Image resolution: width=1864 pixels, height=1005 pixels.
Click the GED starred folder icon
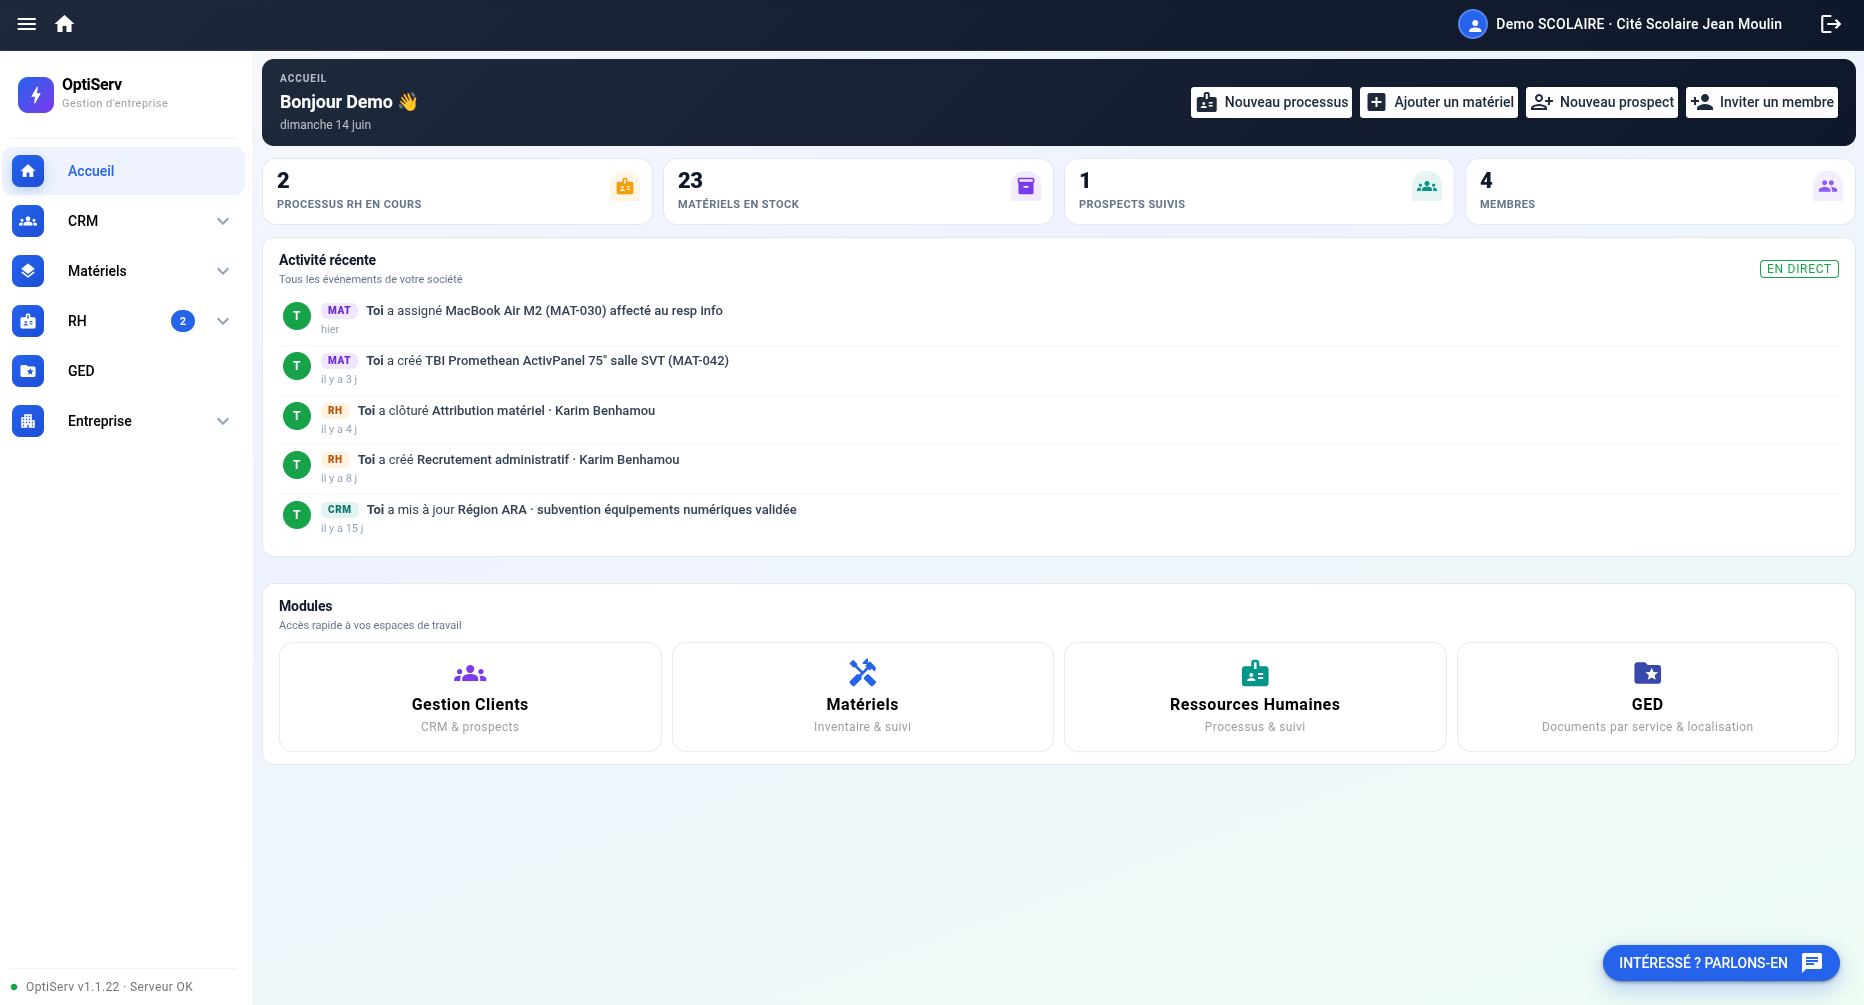click(x=1647, y=673)
